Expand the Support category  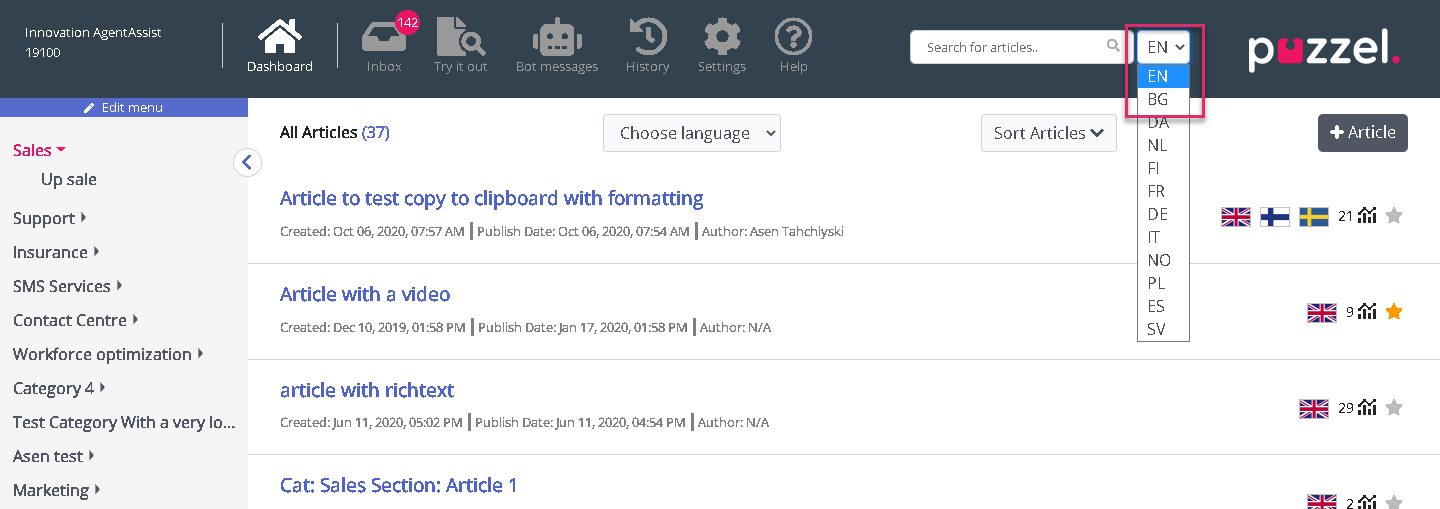tap(50, 218)
